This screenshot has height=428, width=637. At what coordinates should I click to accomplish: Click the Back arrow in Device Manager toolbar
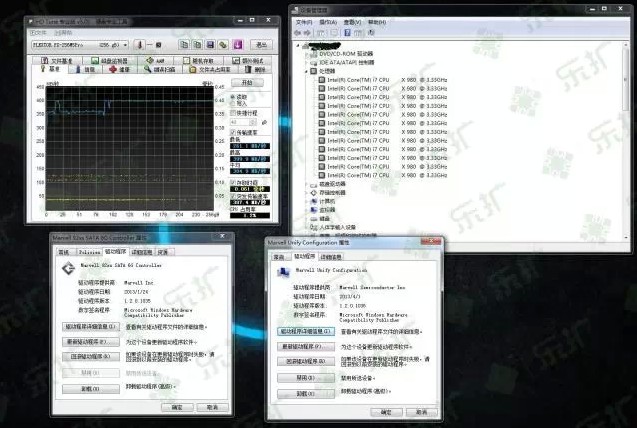click(298, 32)
